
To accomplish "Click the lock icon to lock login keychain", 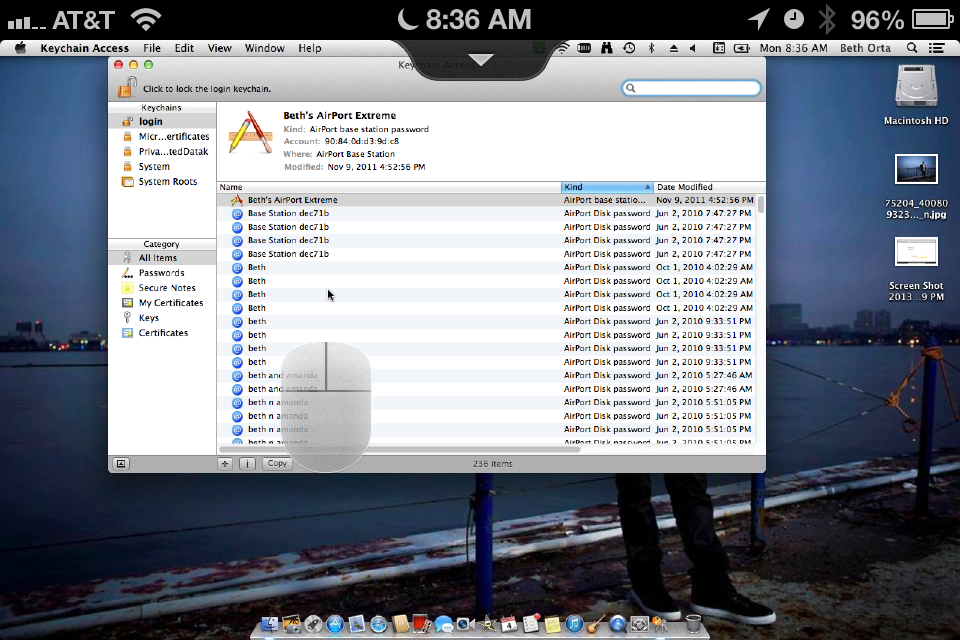I will (x=127, y=88).
